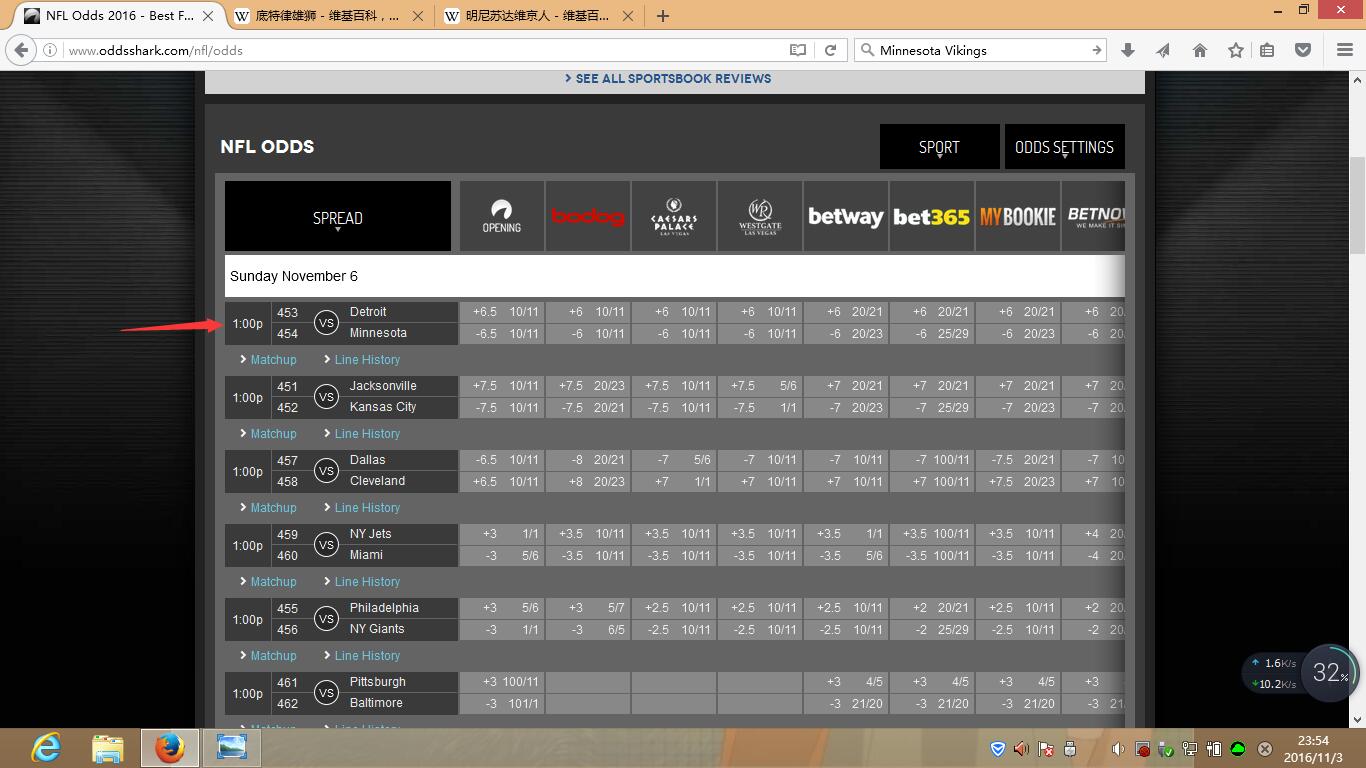This screenshot has height=768, width=1366.
Task: Select the NFL Odds 2016 browser tab
Action: 120,16
